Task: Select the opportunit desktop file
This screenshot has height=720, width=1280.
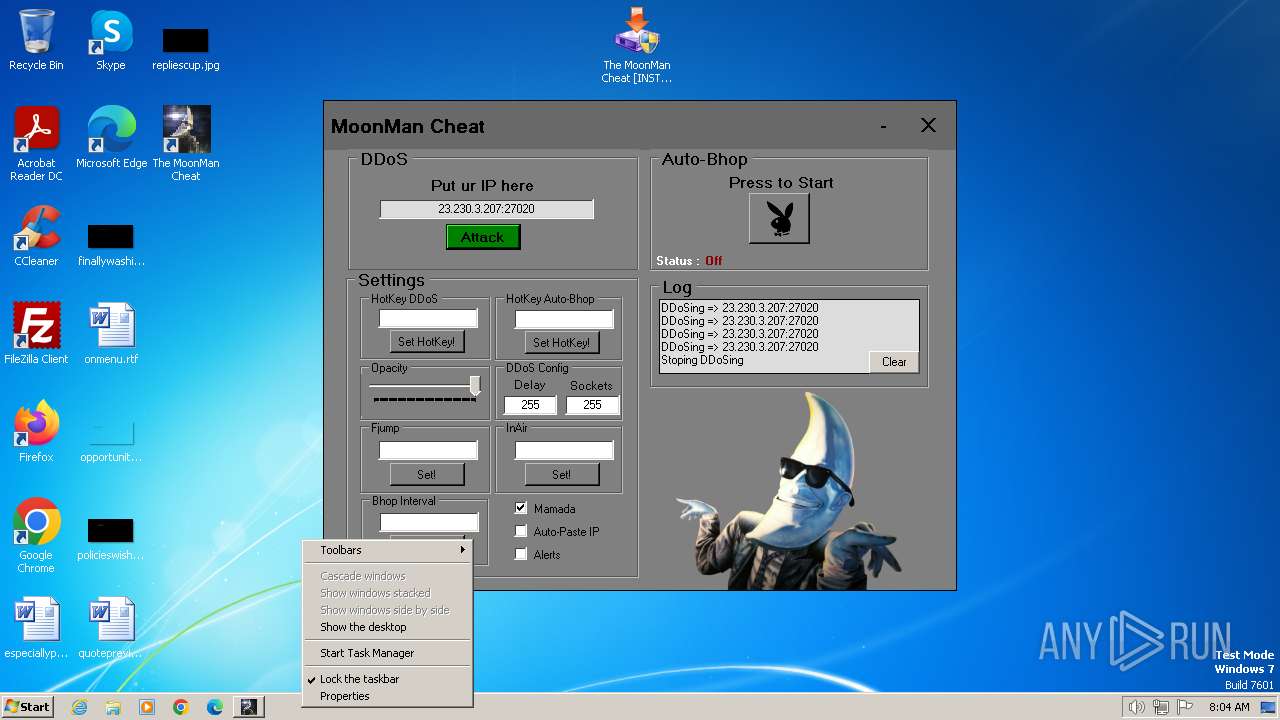Action: click(x=111, y=440)
